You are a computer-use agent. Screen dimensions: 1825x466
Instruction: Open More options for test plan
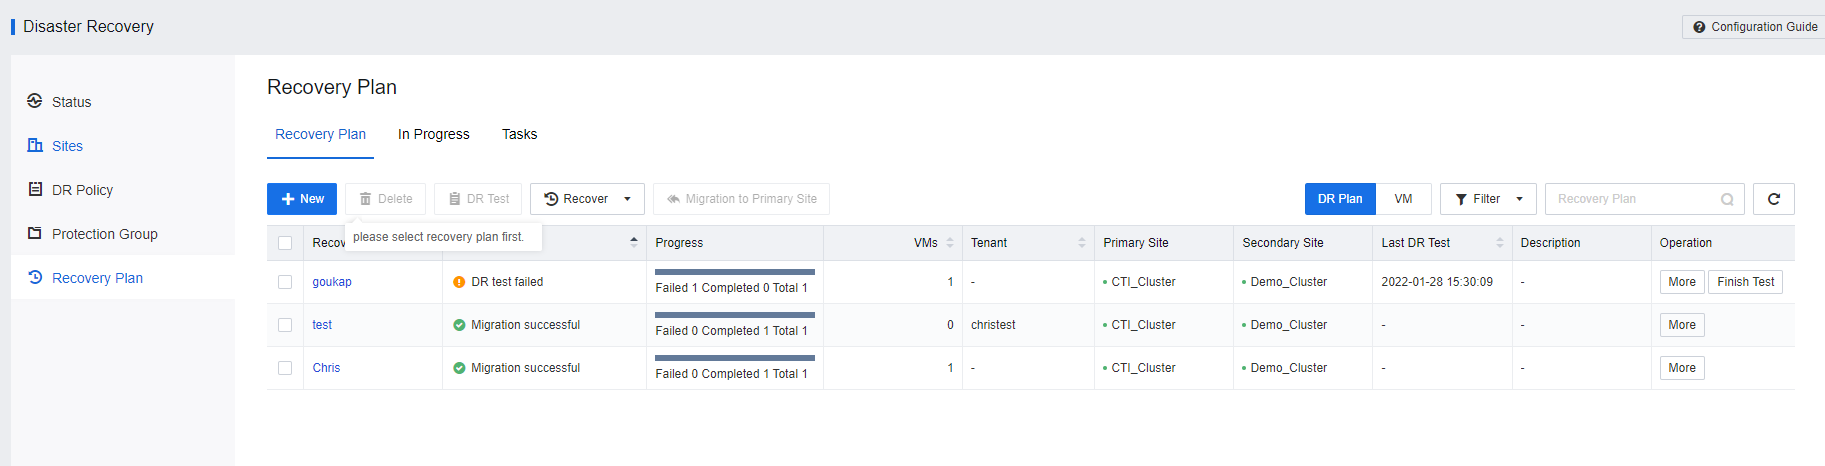pos(1682,325)
